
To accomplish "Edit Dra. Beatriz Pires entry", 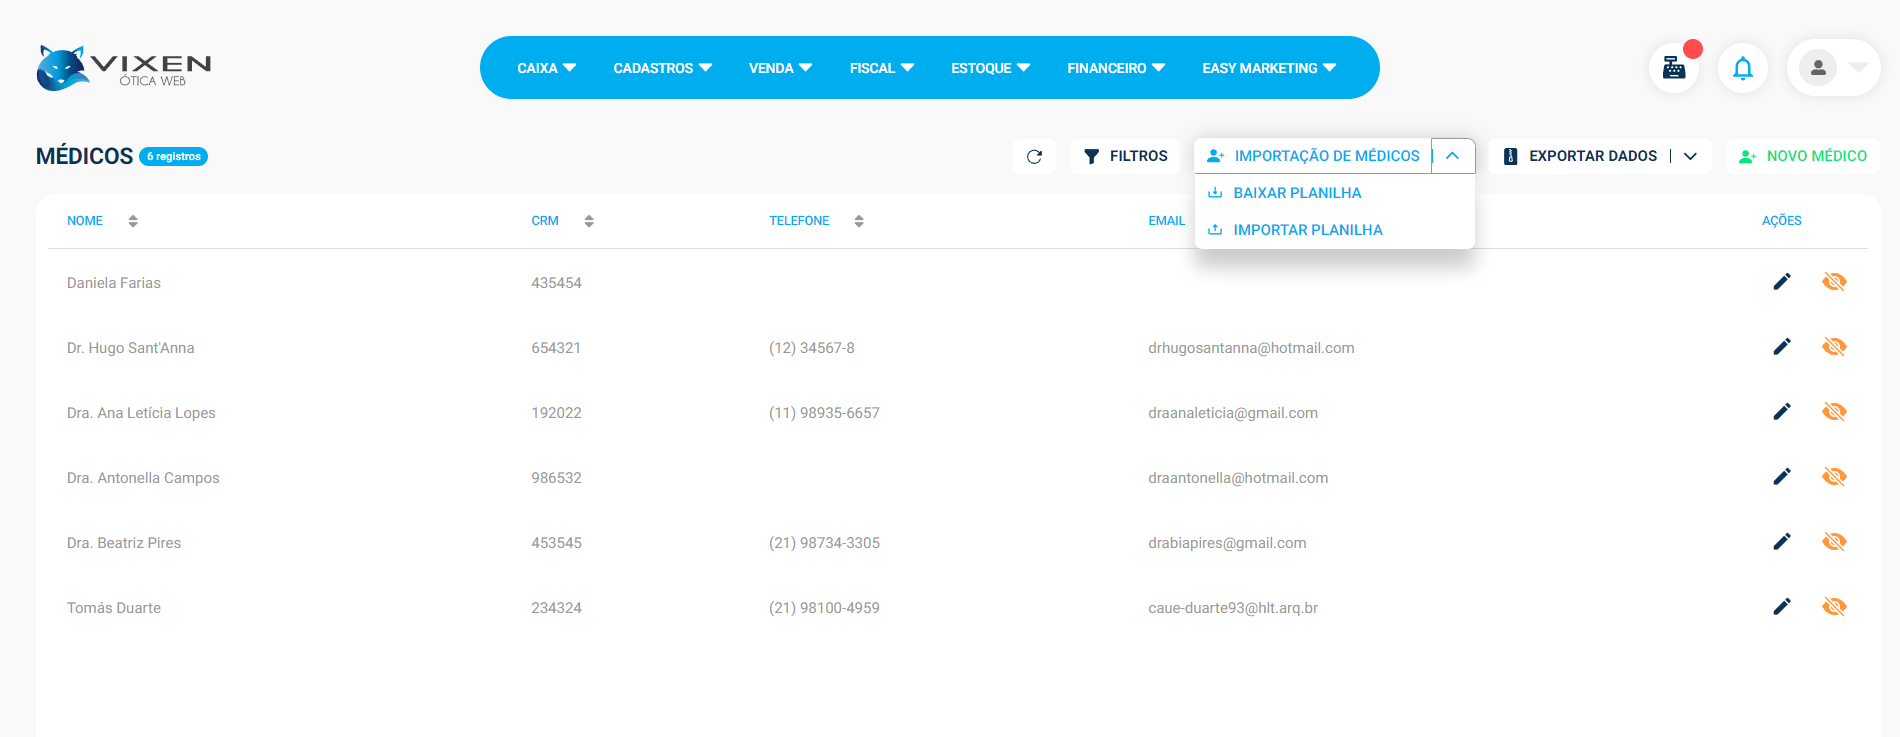I will 1781,542.
